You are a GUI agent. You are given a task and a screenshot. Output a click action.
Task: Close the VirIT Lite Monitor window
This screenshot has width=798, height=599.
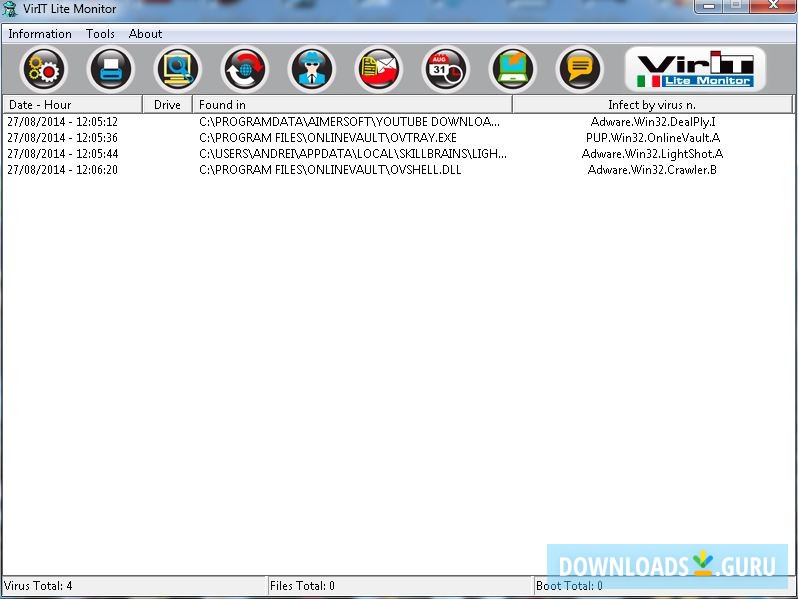click(773, 6)
